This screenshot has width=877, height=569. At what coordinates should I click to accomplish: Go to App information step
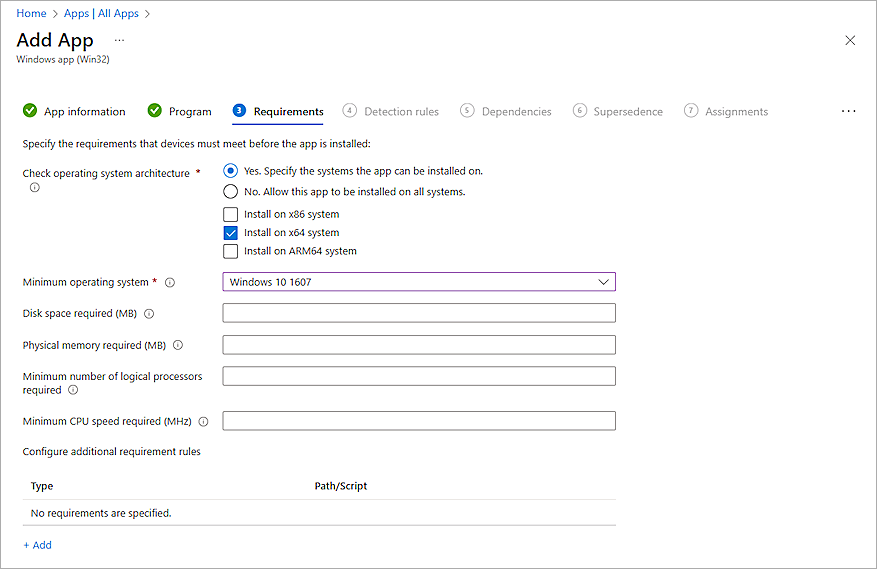(x=74, y=111)
